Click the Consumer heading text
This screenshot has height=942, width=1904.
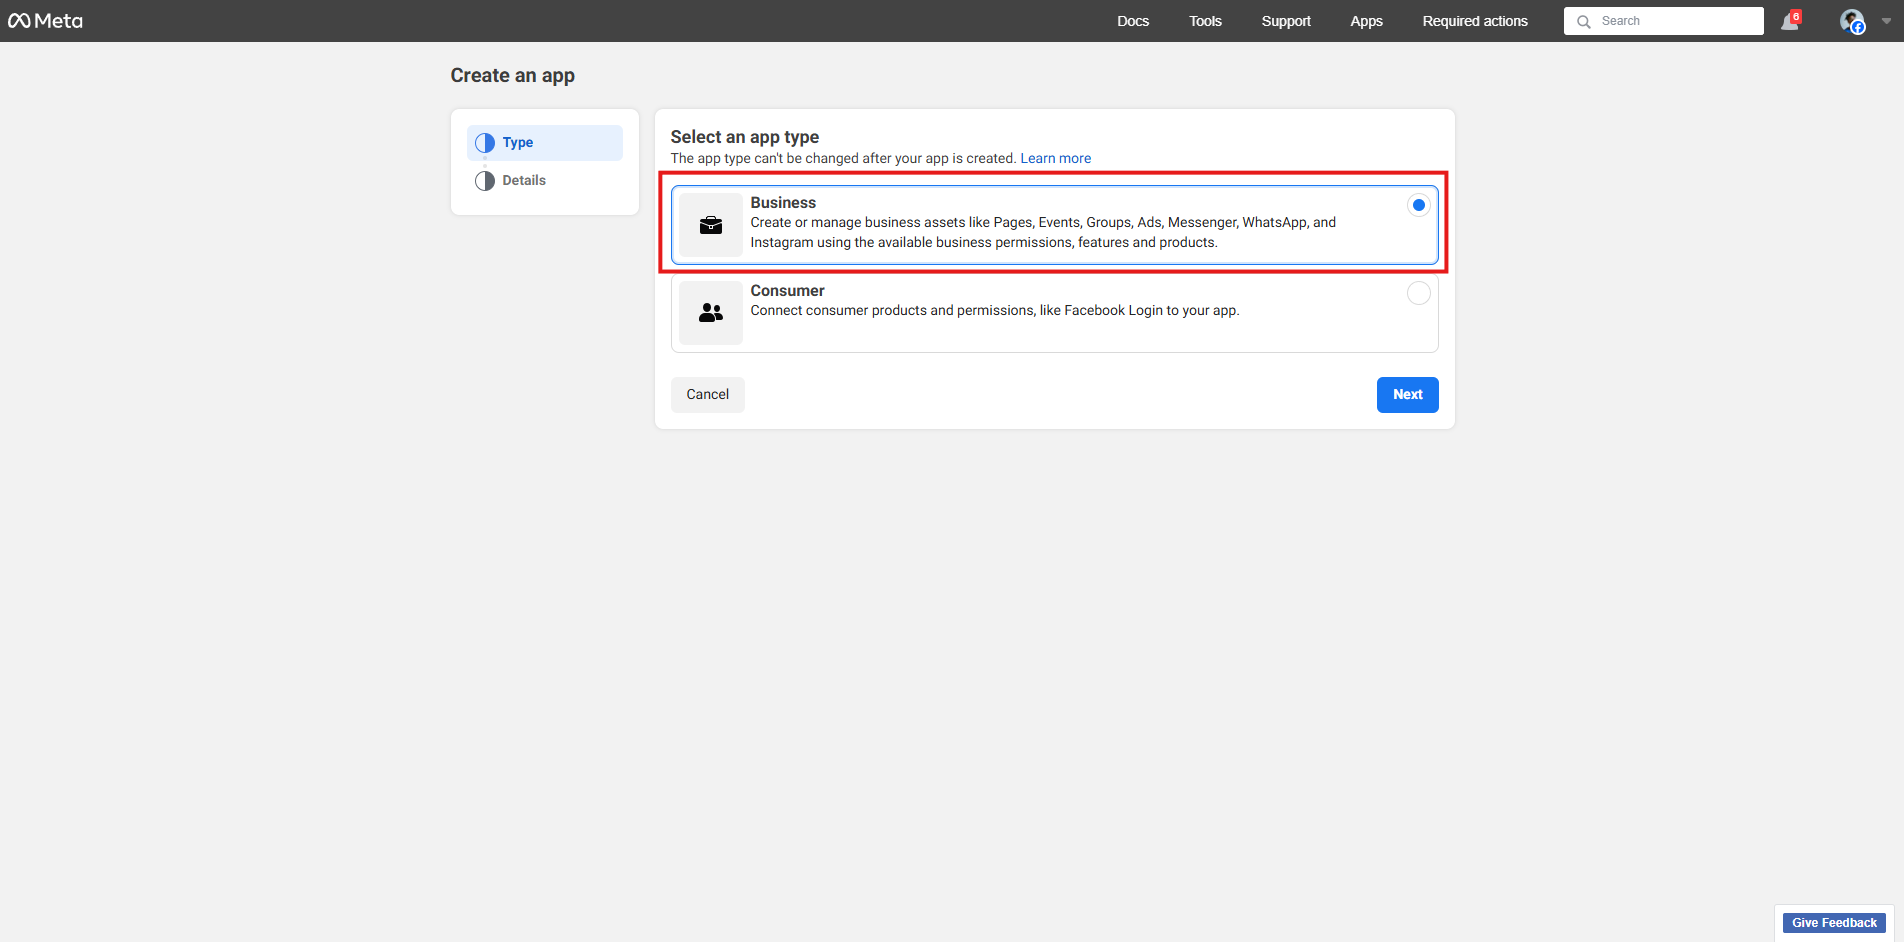click(x=787, y=291)
